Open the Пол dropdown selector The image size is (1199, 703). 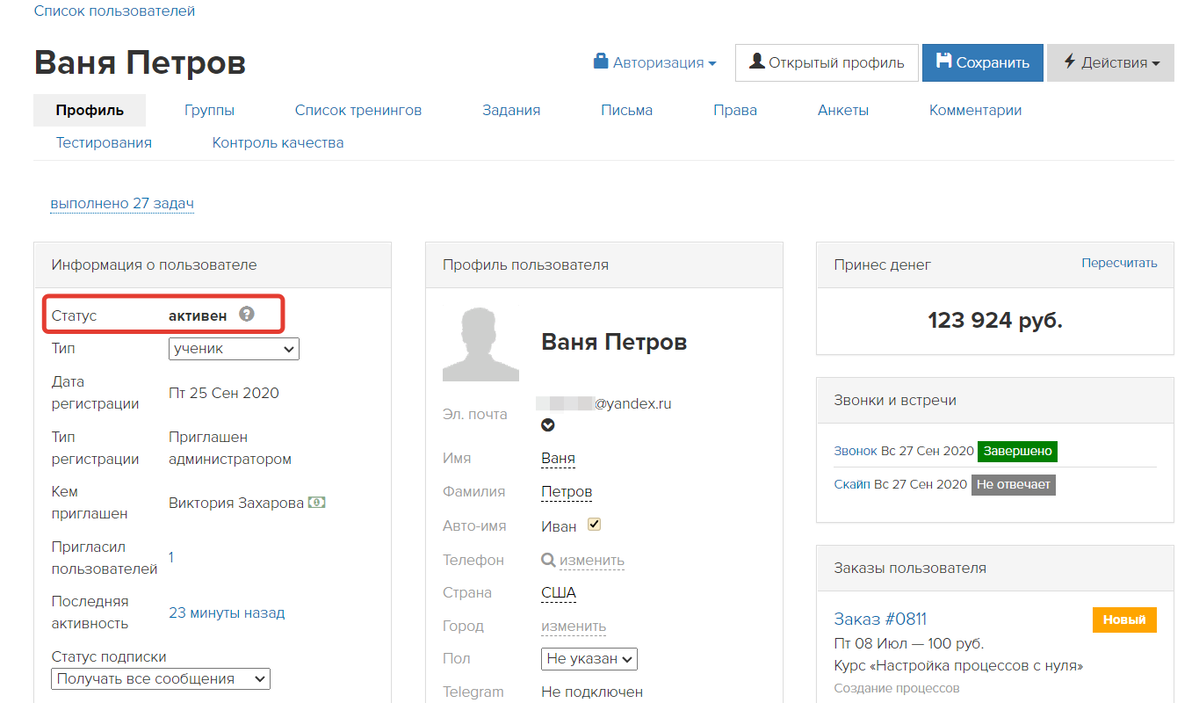point(589,659)
